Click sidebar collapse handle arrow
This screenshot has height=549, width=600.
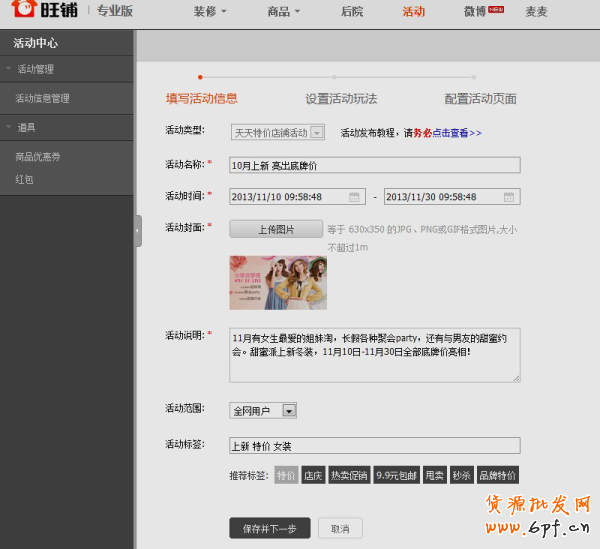click(138, 230)
